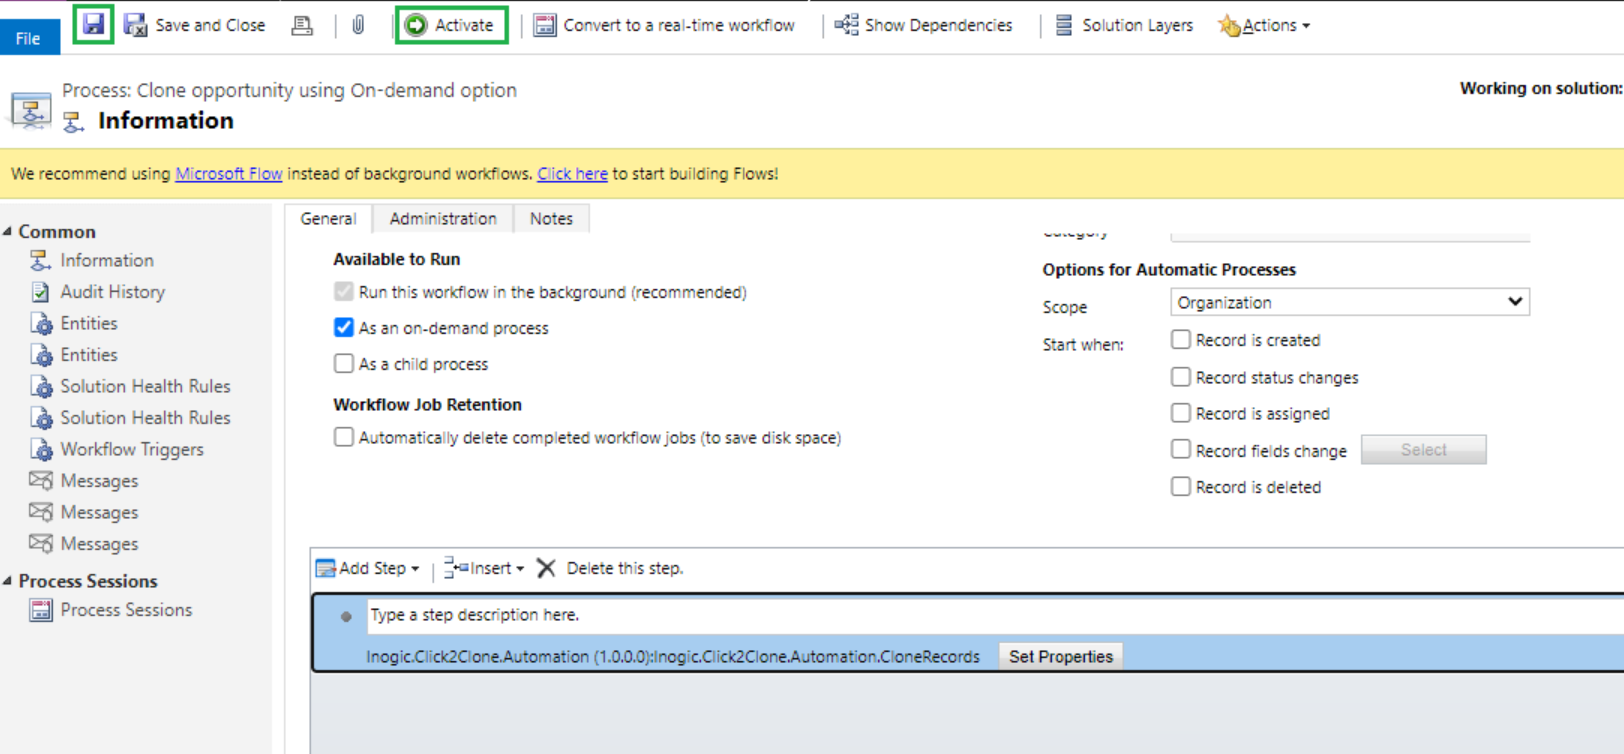The image size is (1624, 754).
Task: Click the 'Click here' link to build Flows
Action: click(572, 173)
